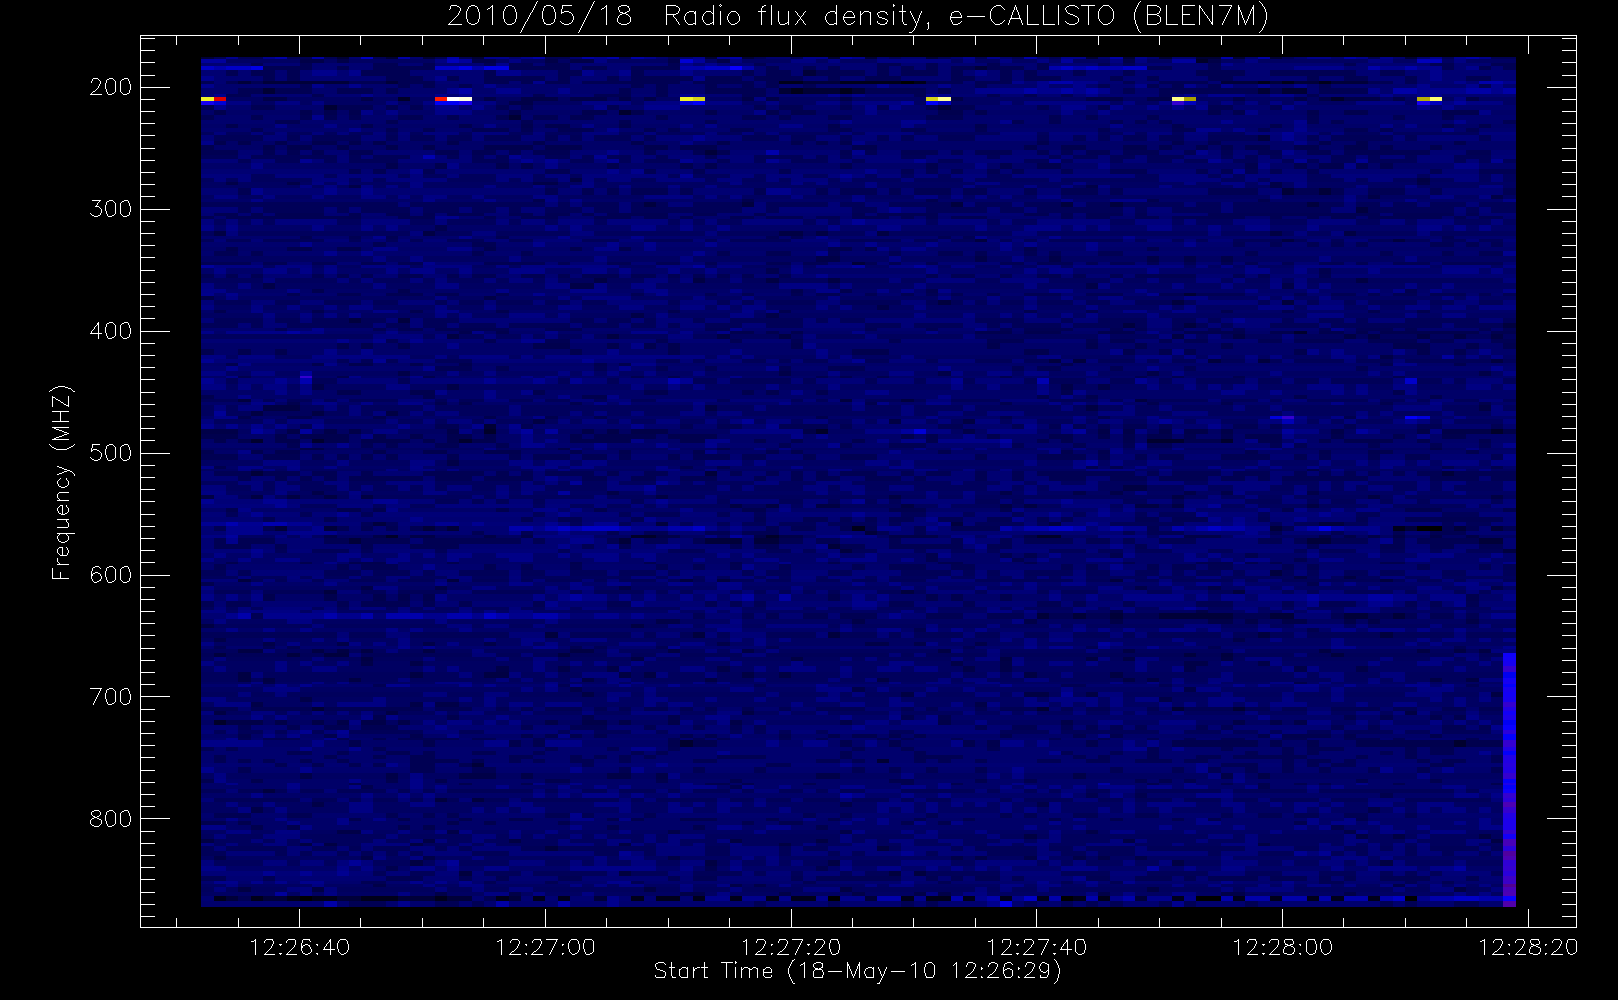Click the 12:28:00 time tick label

[x=1282, y=947]
